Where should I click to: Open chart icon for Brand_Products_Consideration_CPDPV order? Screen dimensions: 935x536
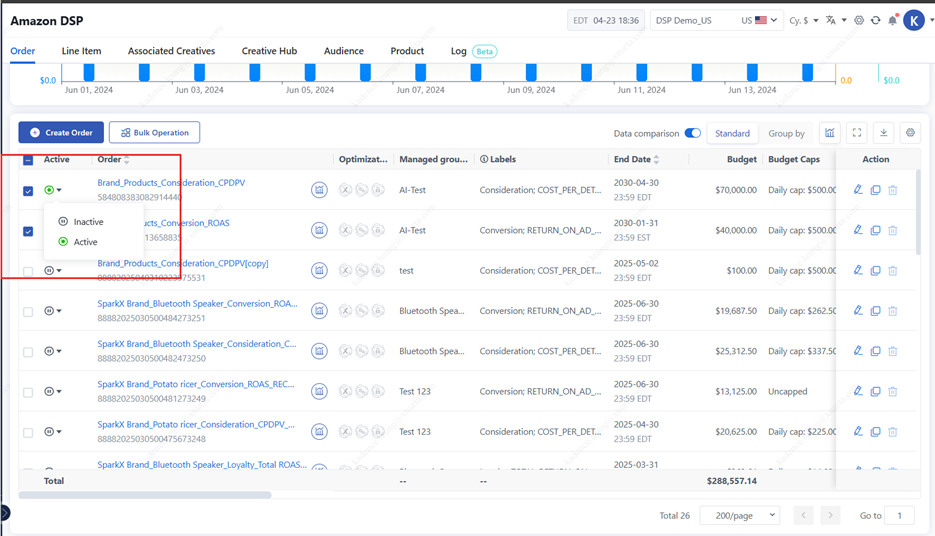(319, 190)
